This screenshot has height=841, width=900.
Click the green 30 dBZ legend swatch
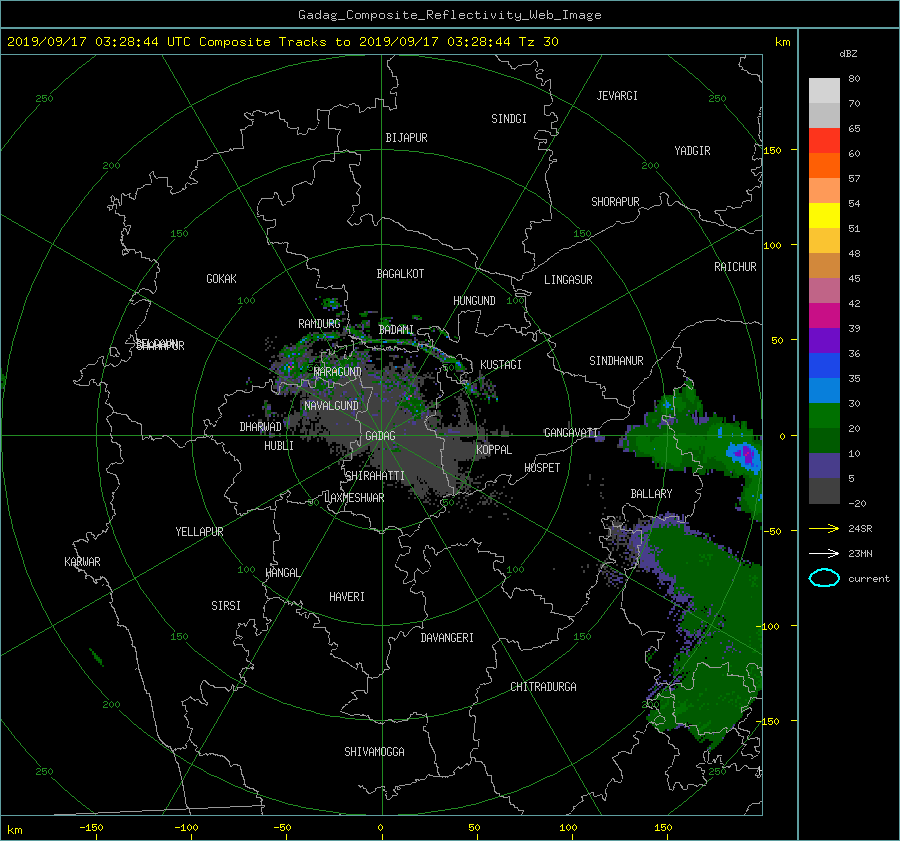click(824, 415)
